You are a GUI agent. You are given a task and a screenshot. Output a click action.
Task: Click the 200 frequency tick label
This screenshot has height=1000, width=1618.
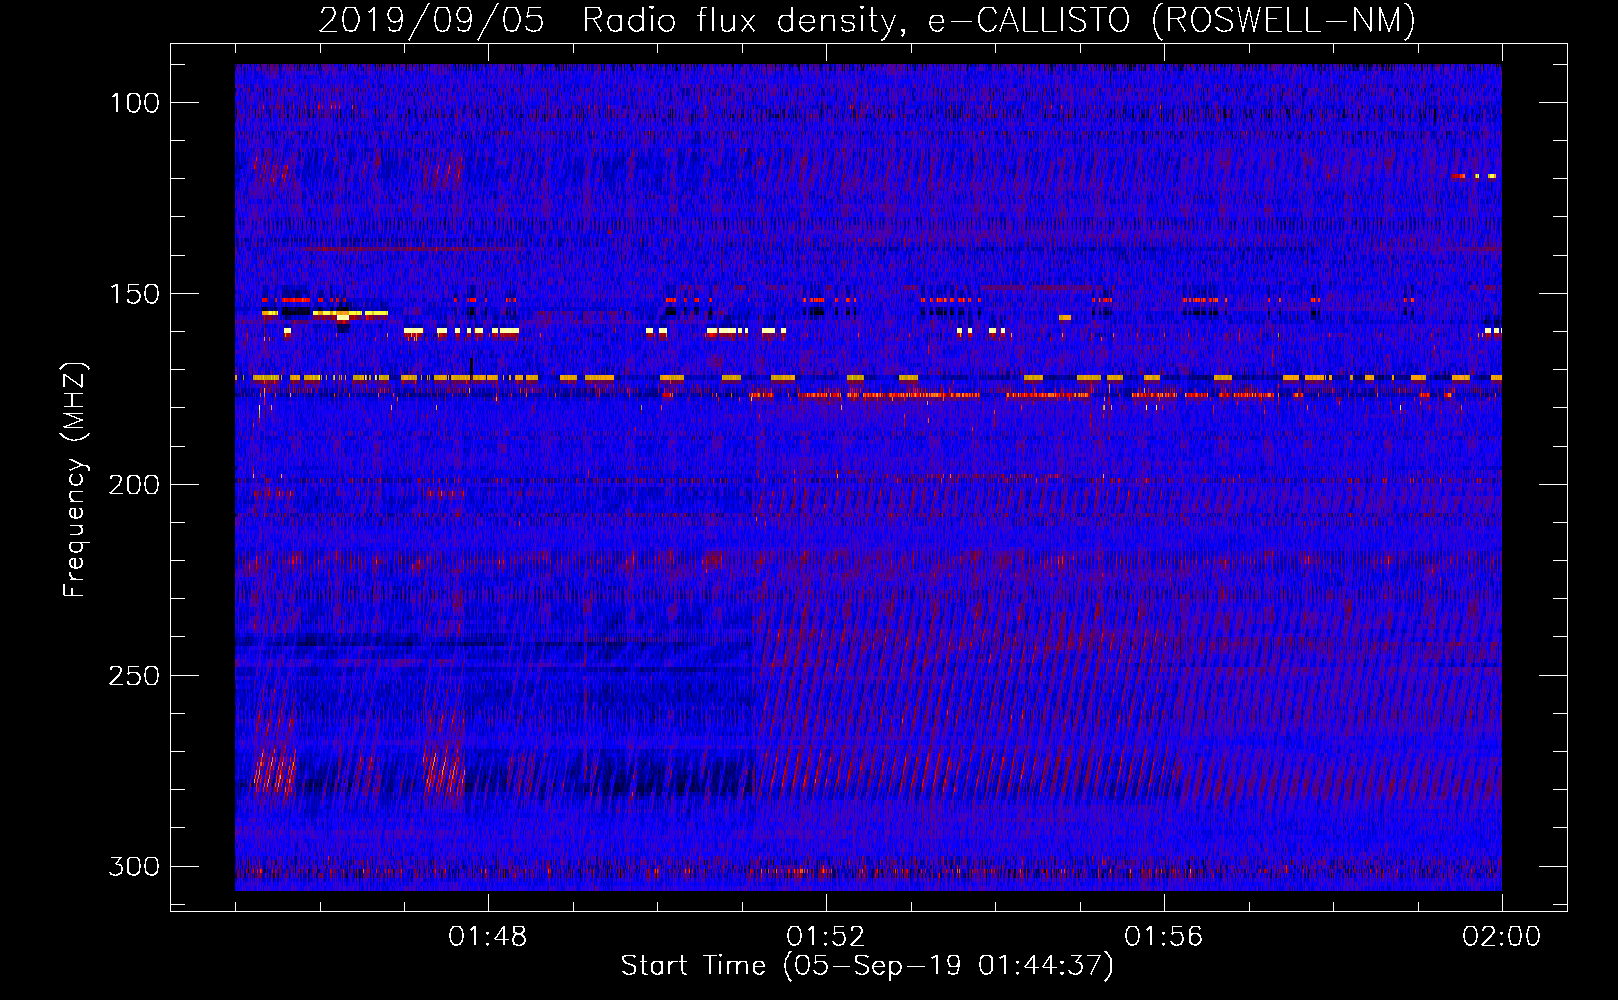(x=135, y=485)
